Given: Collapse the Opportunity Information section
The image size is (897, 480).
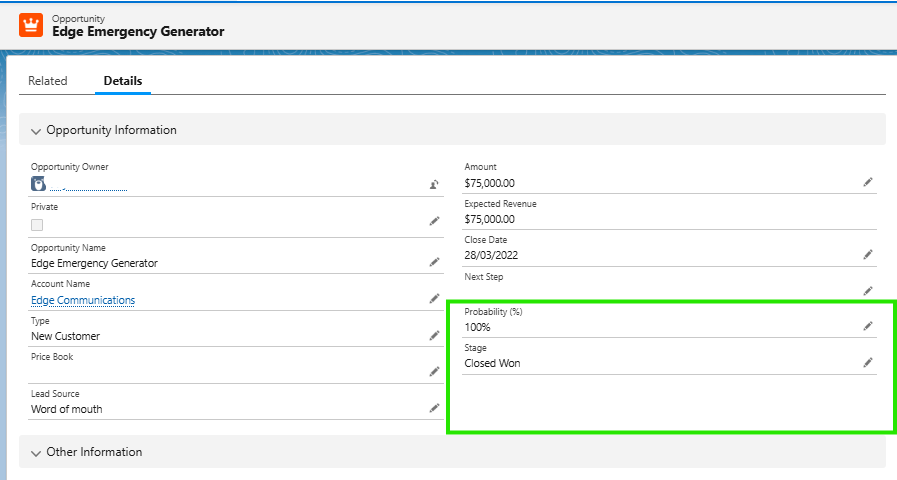Looking at the screenshot, I should coord(37,130).
